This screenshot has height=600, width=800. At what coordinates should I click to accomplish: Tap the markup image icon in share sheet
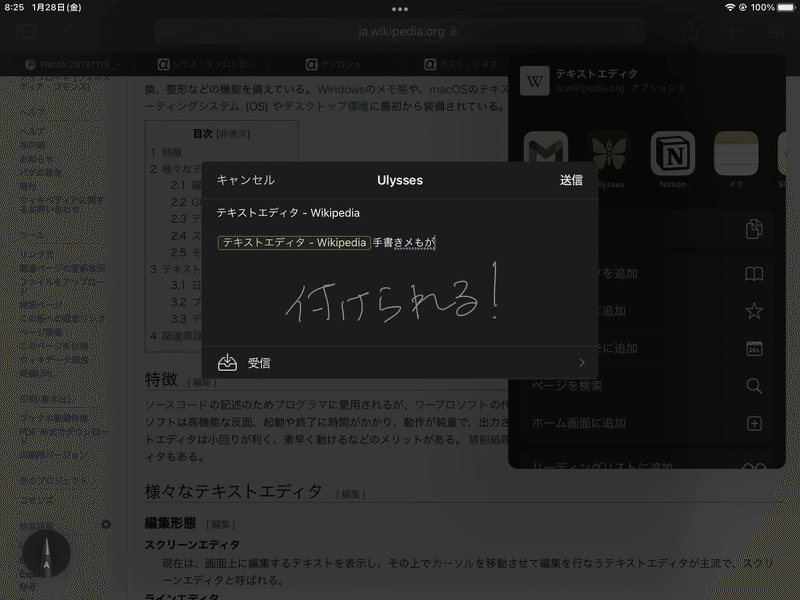[754, 348]
